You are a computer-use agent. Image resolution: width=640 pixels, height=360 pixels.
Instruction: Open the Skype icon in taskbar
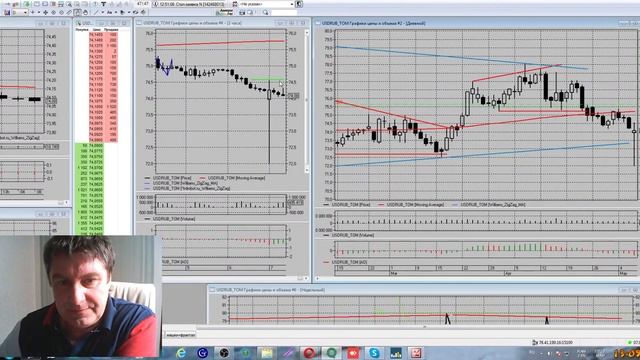(x=374, y=353)
